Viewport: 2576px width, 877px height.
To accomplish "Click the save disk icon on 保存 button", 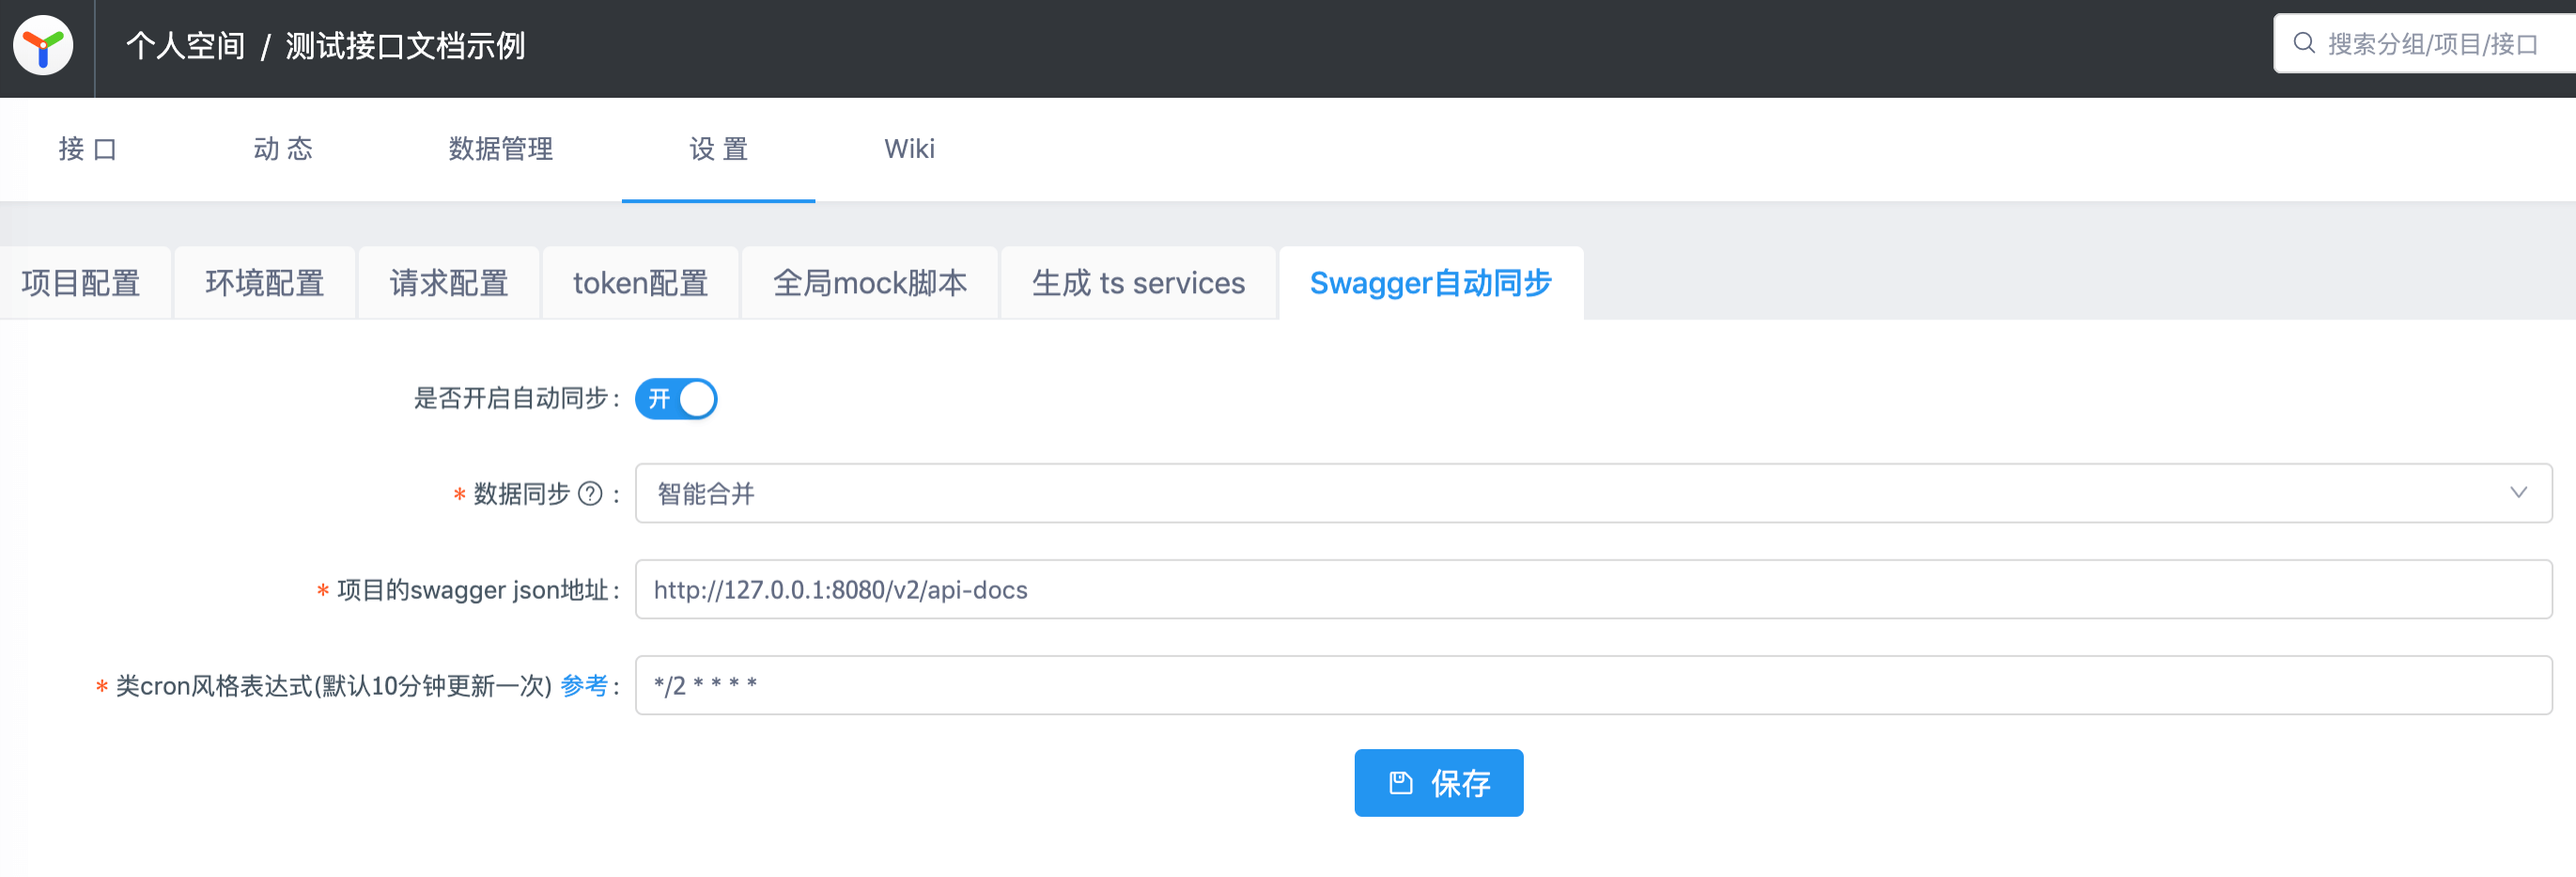I will [x=1402, y=783].
